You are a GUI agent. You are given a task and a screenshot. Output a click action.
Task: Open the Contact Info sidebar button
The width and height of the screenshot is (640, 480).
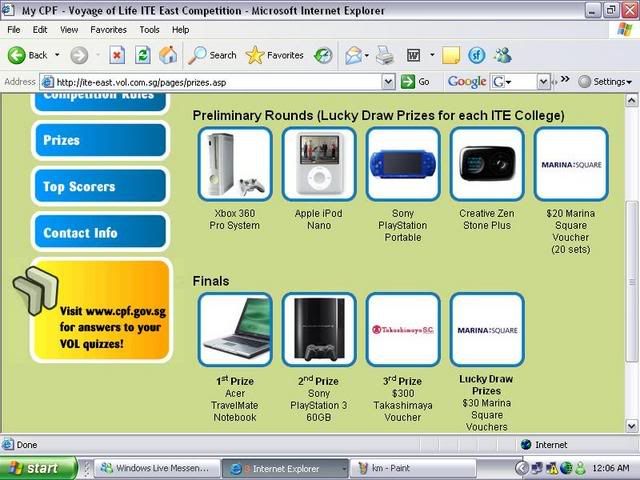coord(100,232)
